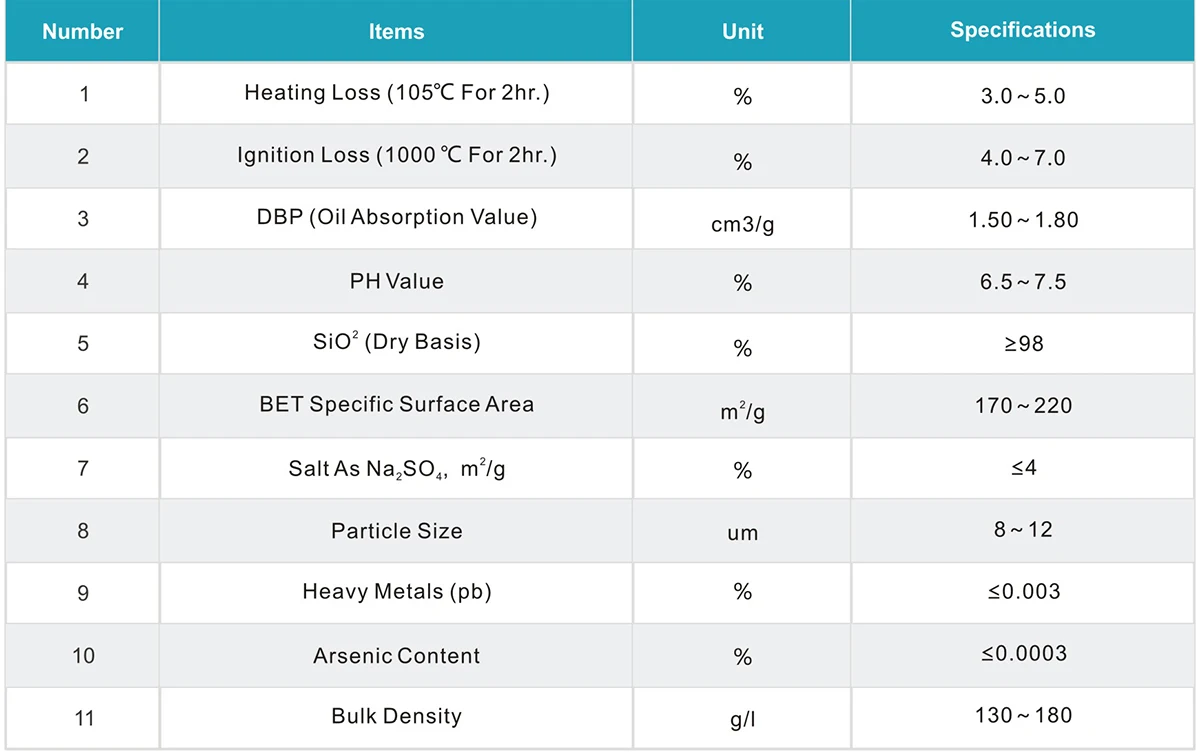The width and height of the screenshot is (1200, 752).
Task: Click the Number column header
Action: (x=82, y=31)
